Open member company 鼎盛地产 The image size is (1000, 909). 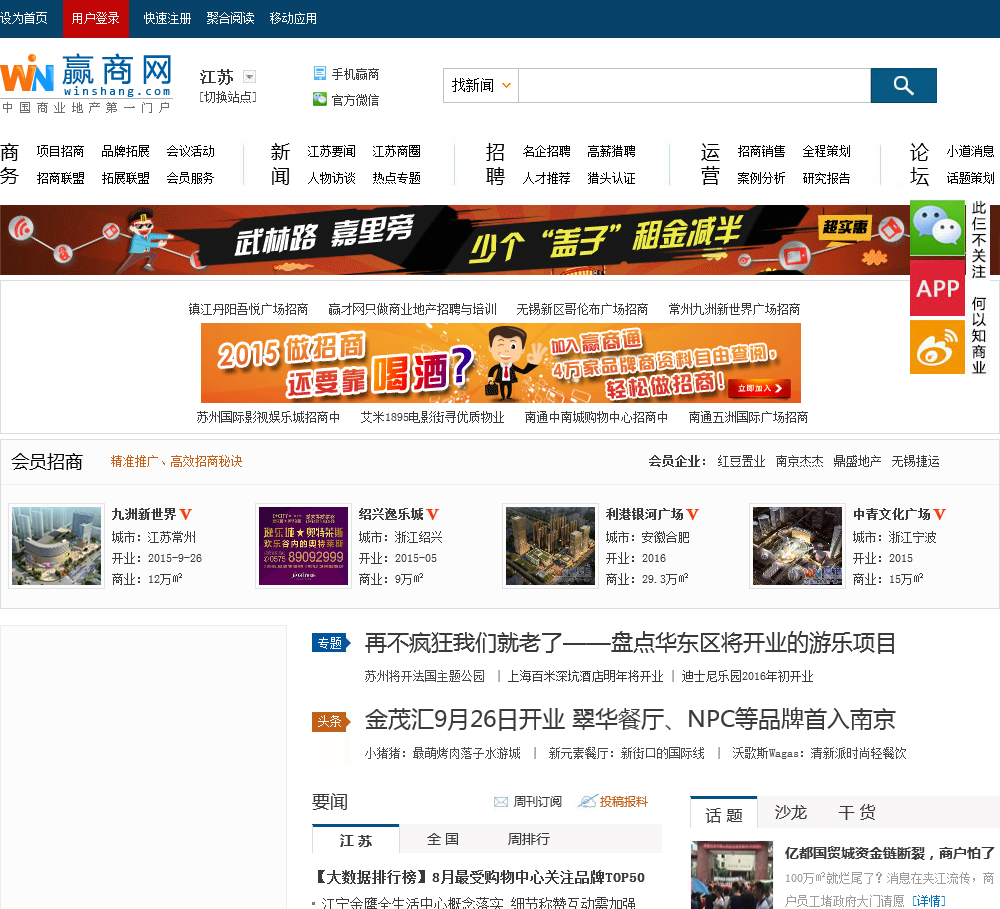tap(857, 461)
